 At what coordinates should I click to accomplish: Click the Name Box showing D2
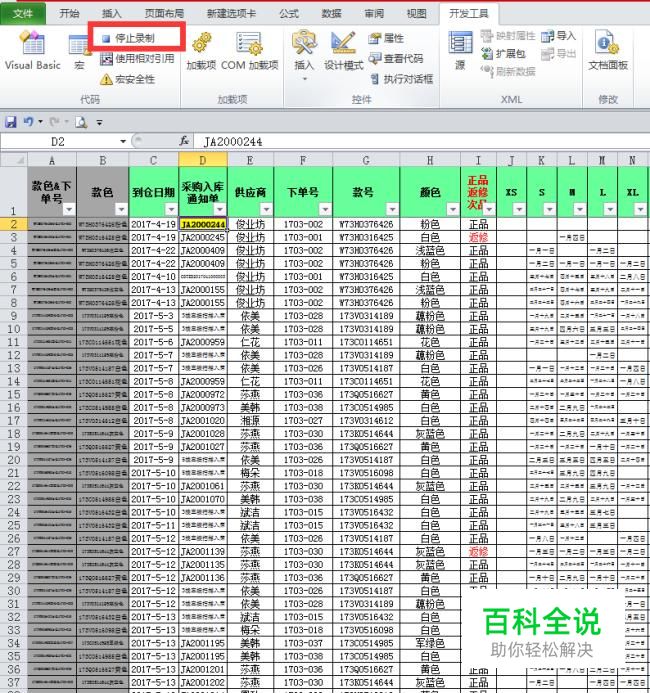click(x=60, y=142)
